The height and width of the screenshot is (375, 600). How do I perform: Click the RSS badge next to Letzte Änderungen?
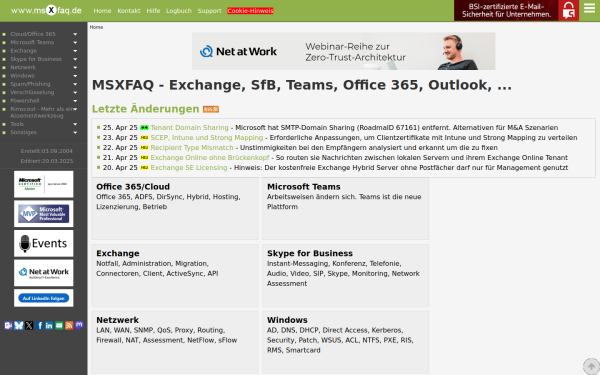tap(211, 109)
